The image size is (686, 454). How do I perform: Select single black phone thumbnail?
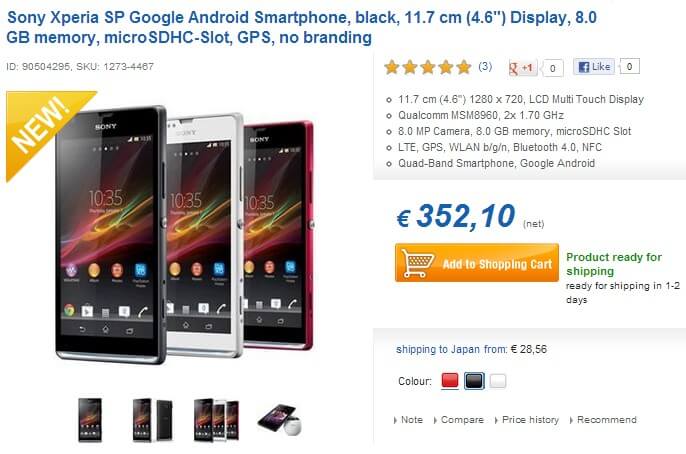tap(90, 420)
